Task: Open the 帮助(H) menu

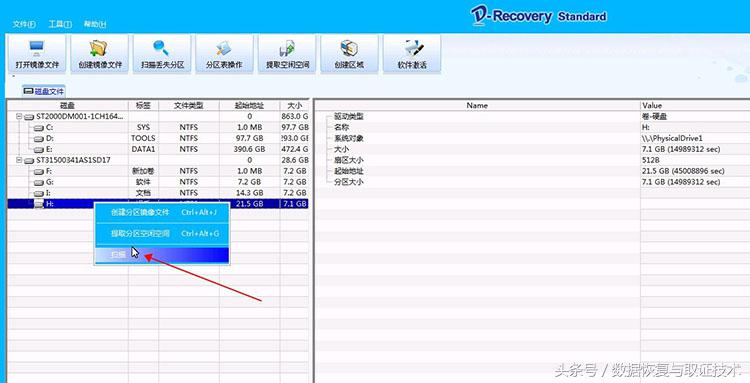Action: click(x=95, y=24)
